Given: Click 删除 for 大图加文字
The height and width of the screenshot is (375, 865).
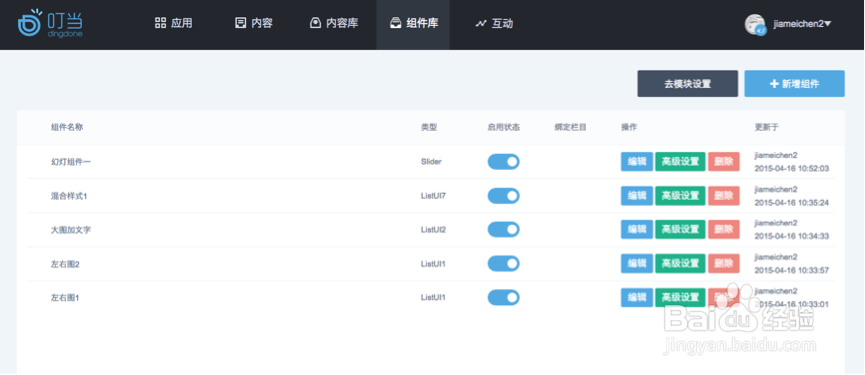Looking at the screenshot, I should click(x=724, y=229).
